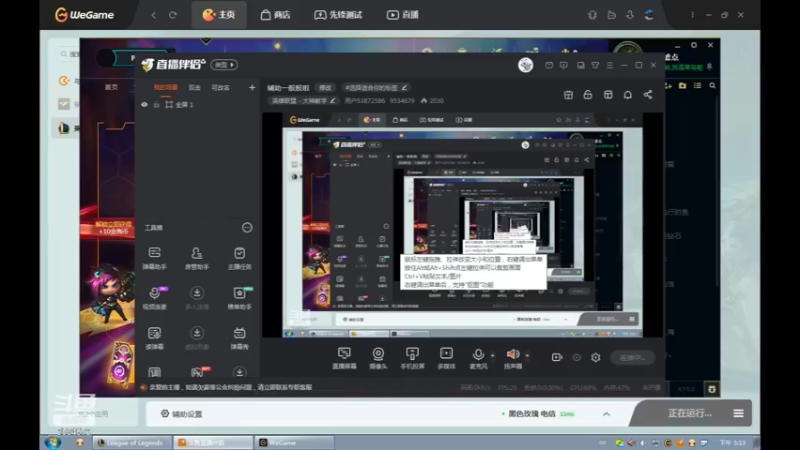Click the lock icon in stream header
Image resolution: width=800 pixels, height=450 pixels.
coord(588,95)
